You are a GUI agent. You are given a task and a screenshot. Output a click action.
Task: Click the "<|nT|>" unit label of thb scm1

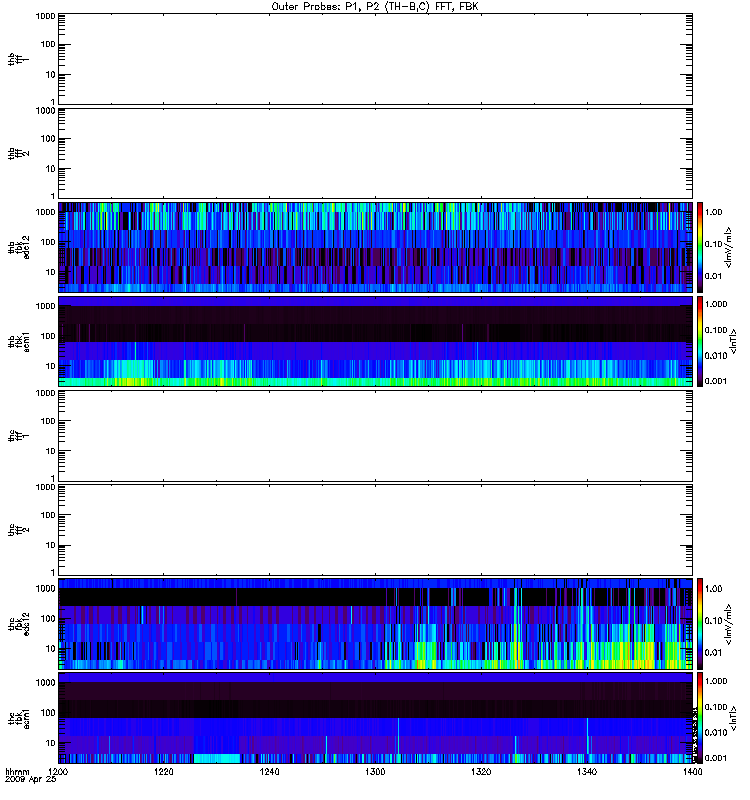click(x=734, y=341)
